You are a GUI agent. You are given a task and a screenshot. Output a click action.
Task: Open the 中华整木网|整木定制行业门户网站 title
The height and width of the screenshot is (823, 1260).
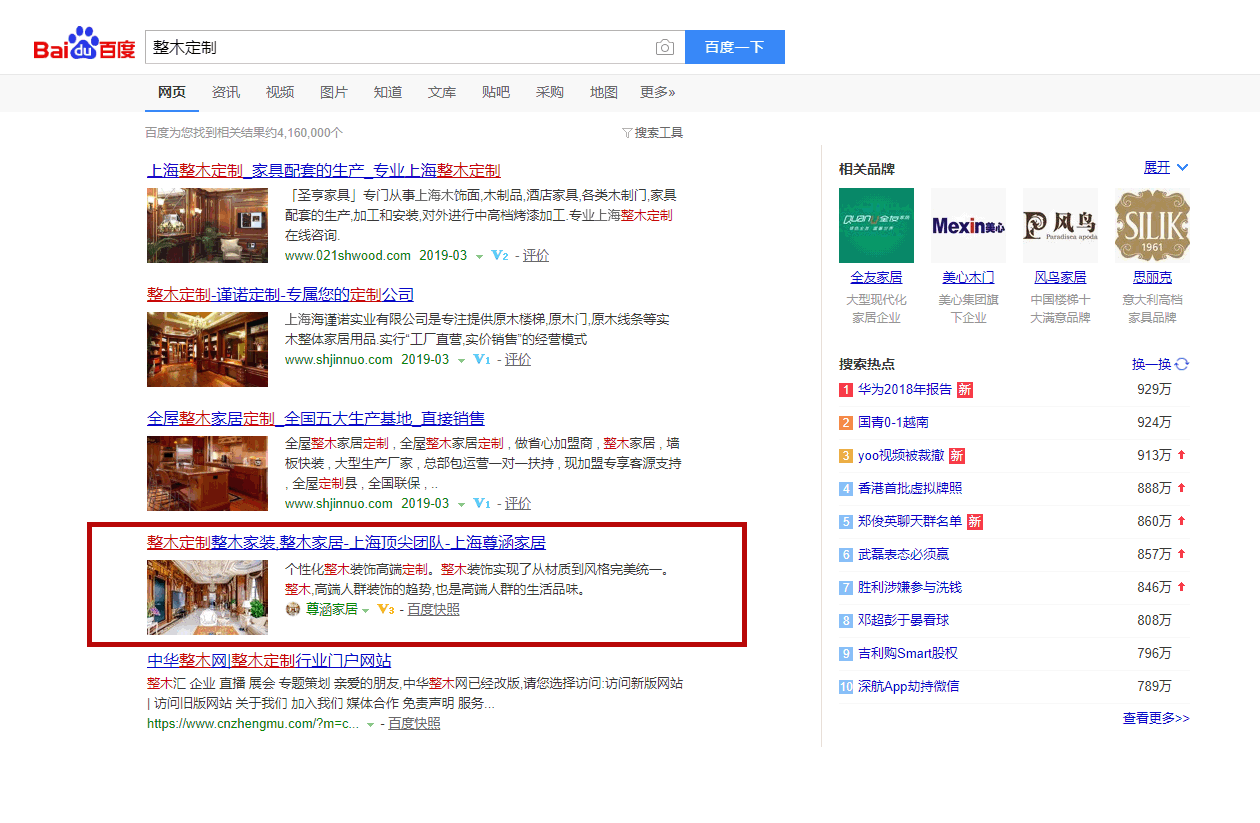(269, 660)
